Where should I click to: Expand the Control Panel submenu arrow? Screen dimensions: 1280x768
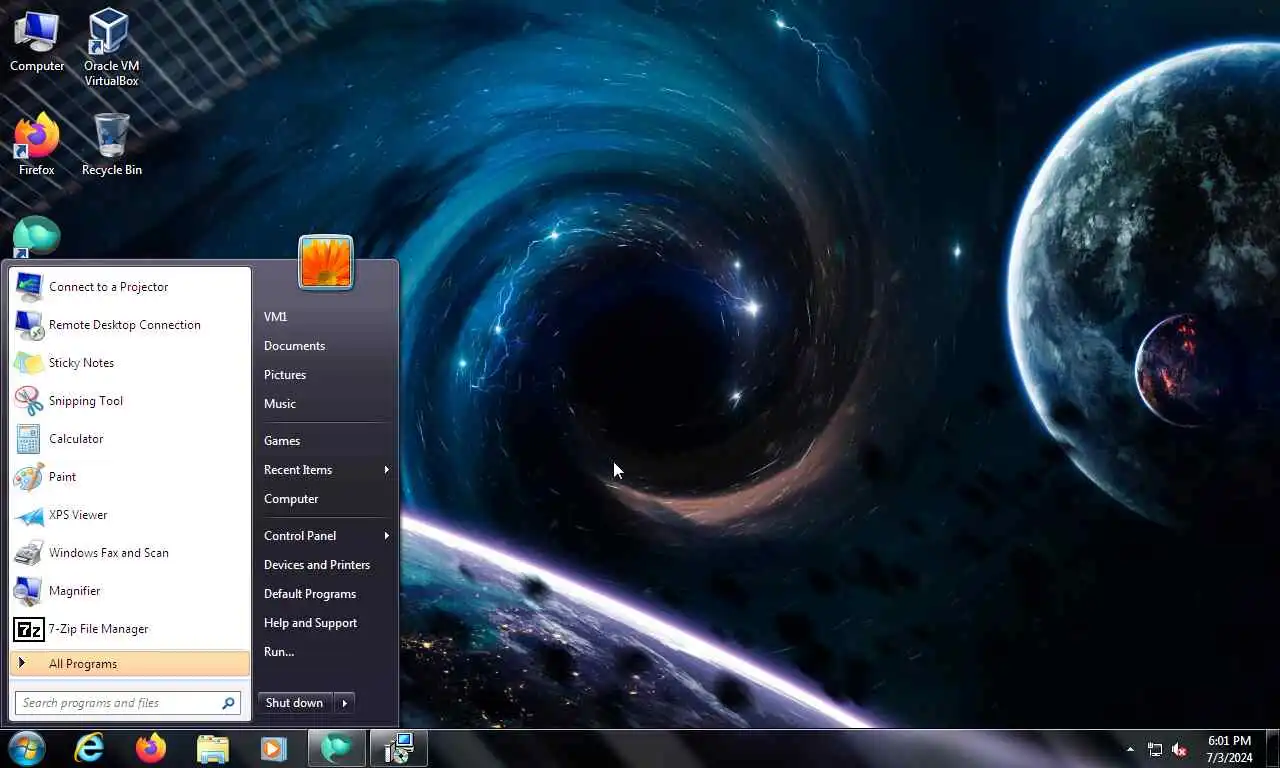386,536
